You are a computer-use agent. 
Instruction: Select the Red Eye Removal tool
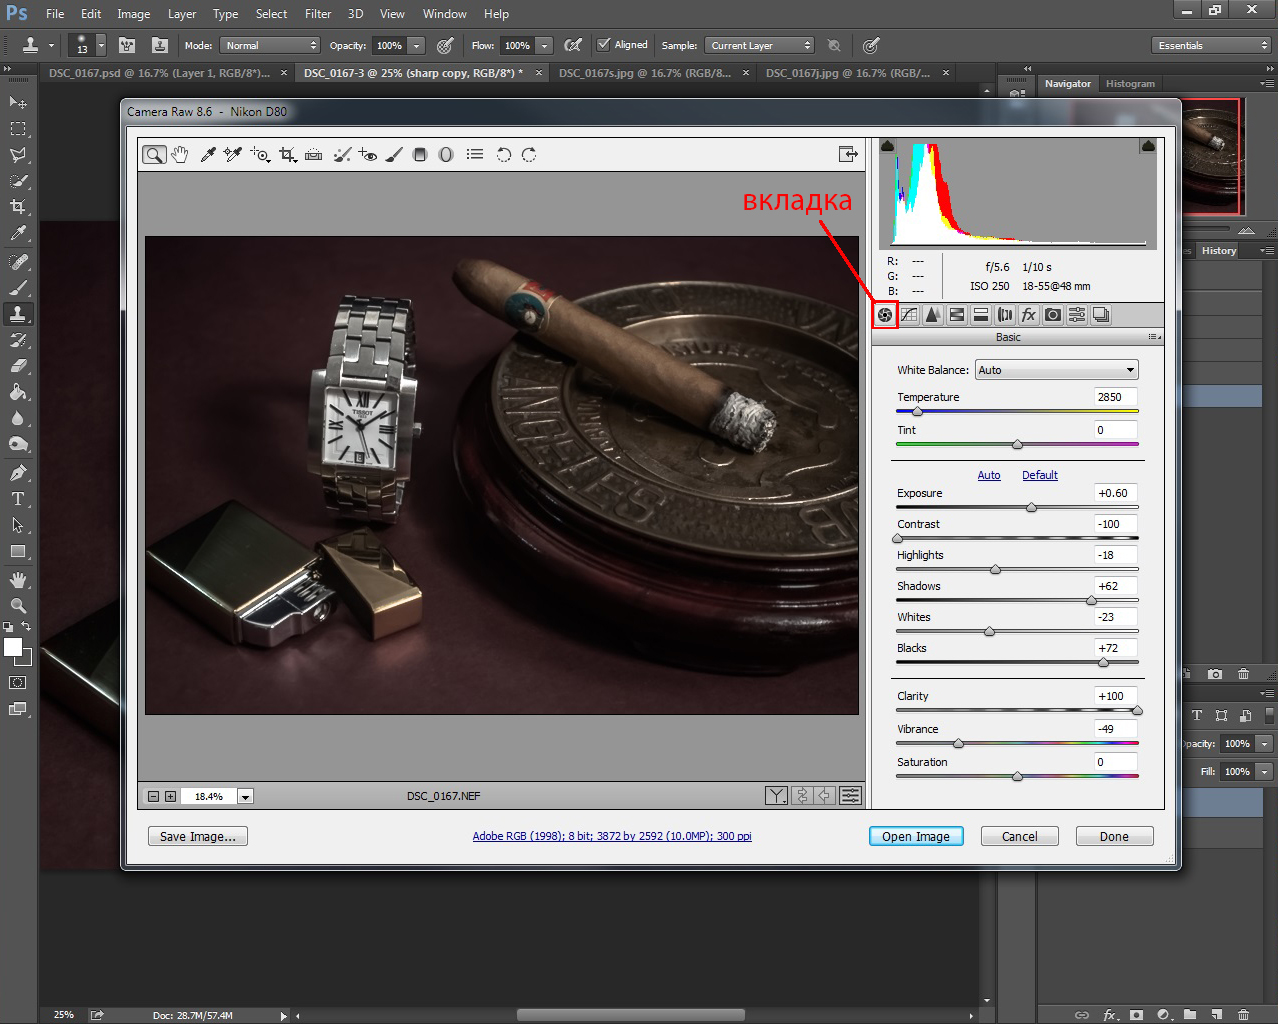click(368, 154)
